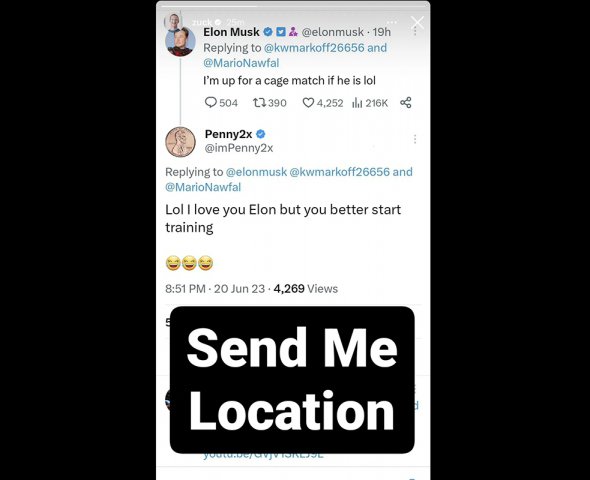This screenshot has width=590, height=480.
Task: Click the Elon Musk display name
Action: [231, 32]
